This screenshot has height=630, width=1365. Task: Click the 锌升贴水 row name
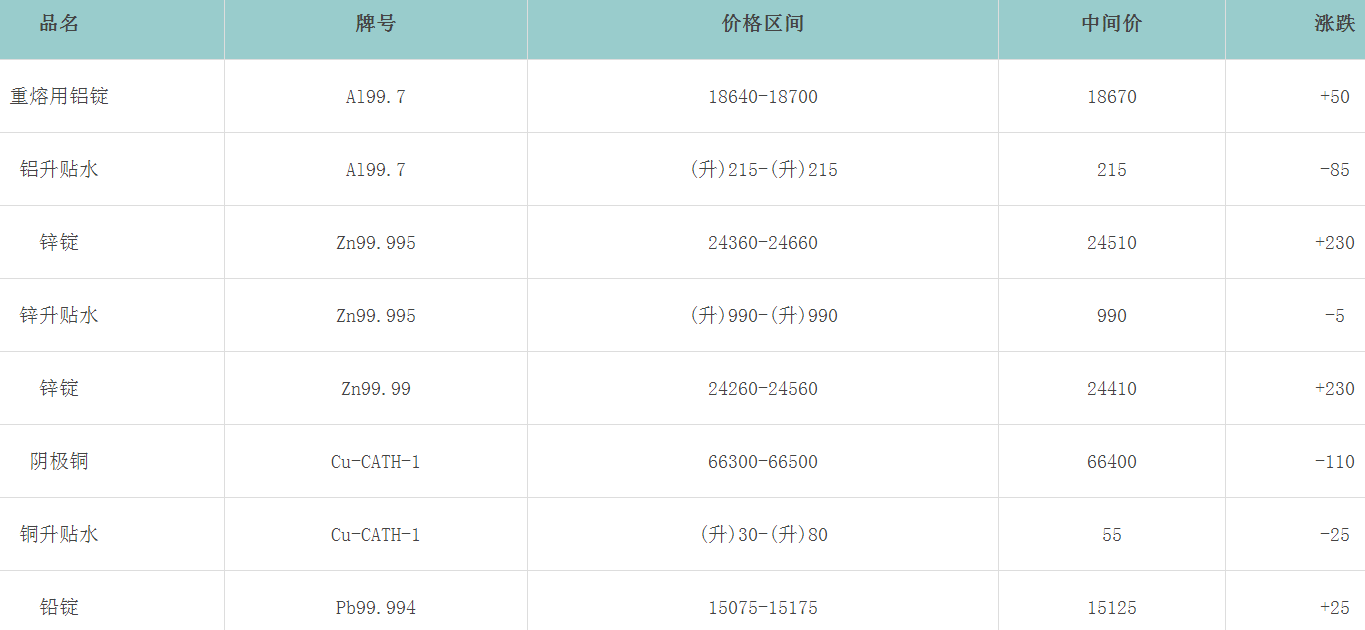[59, 316]
